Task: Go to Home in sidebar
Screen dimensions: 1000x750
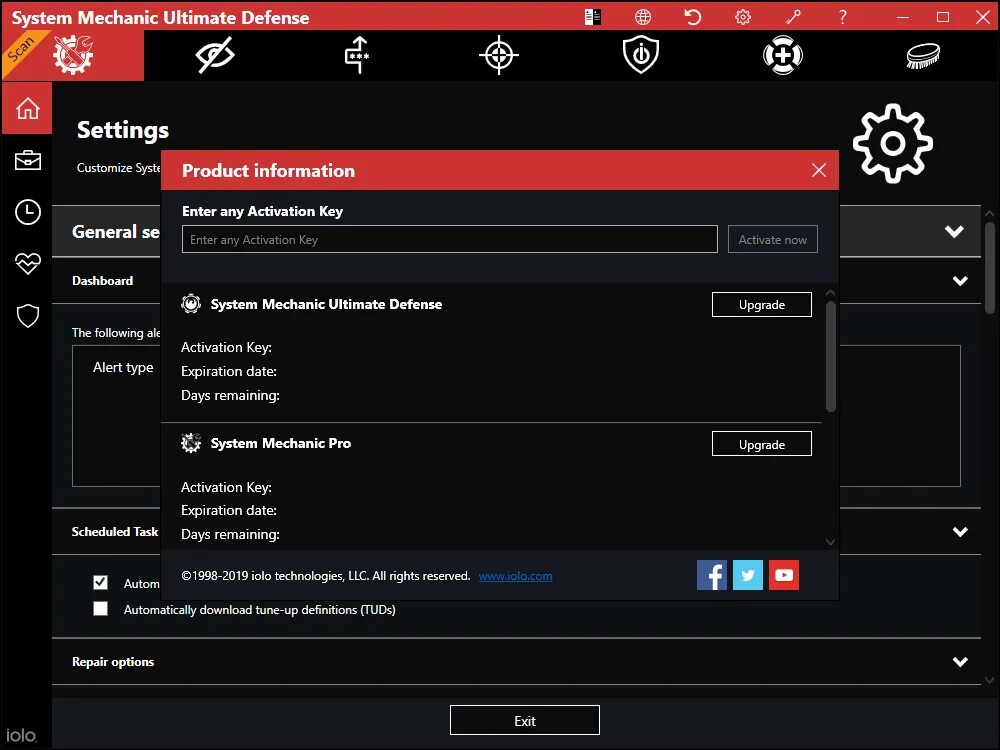Action: click(27, 108)
